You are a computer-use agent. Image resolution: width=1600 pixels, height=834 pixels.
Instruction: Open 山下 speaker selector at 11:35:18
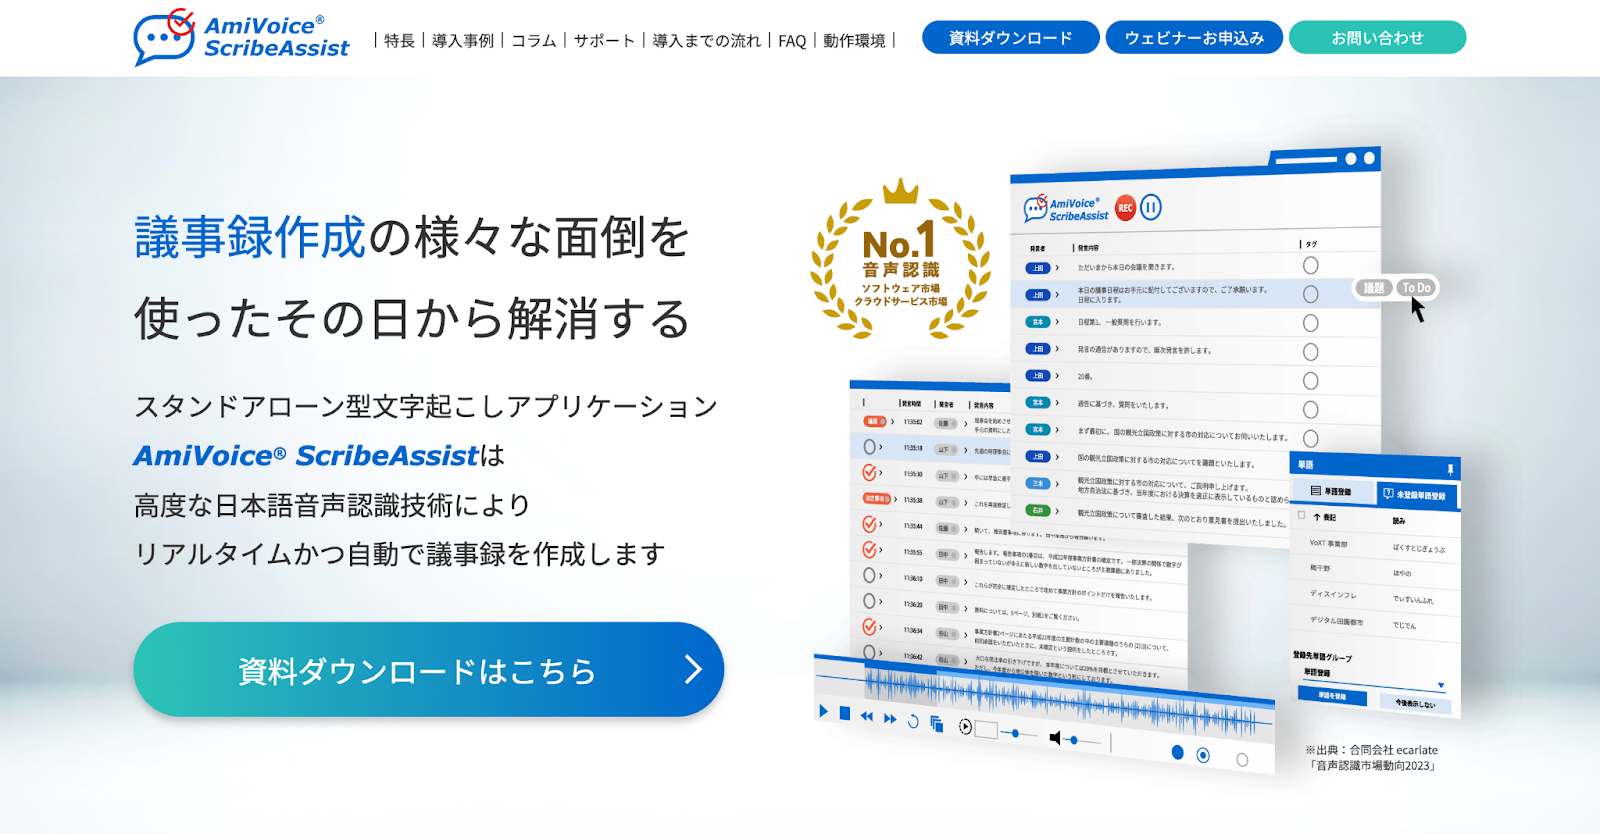pyautogui.click(x=944, y=449)
